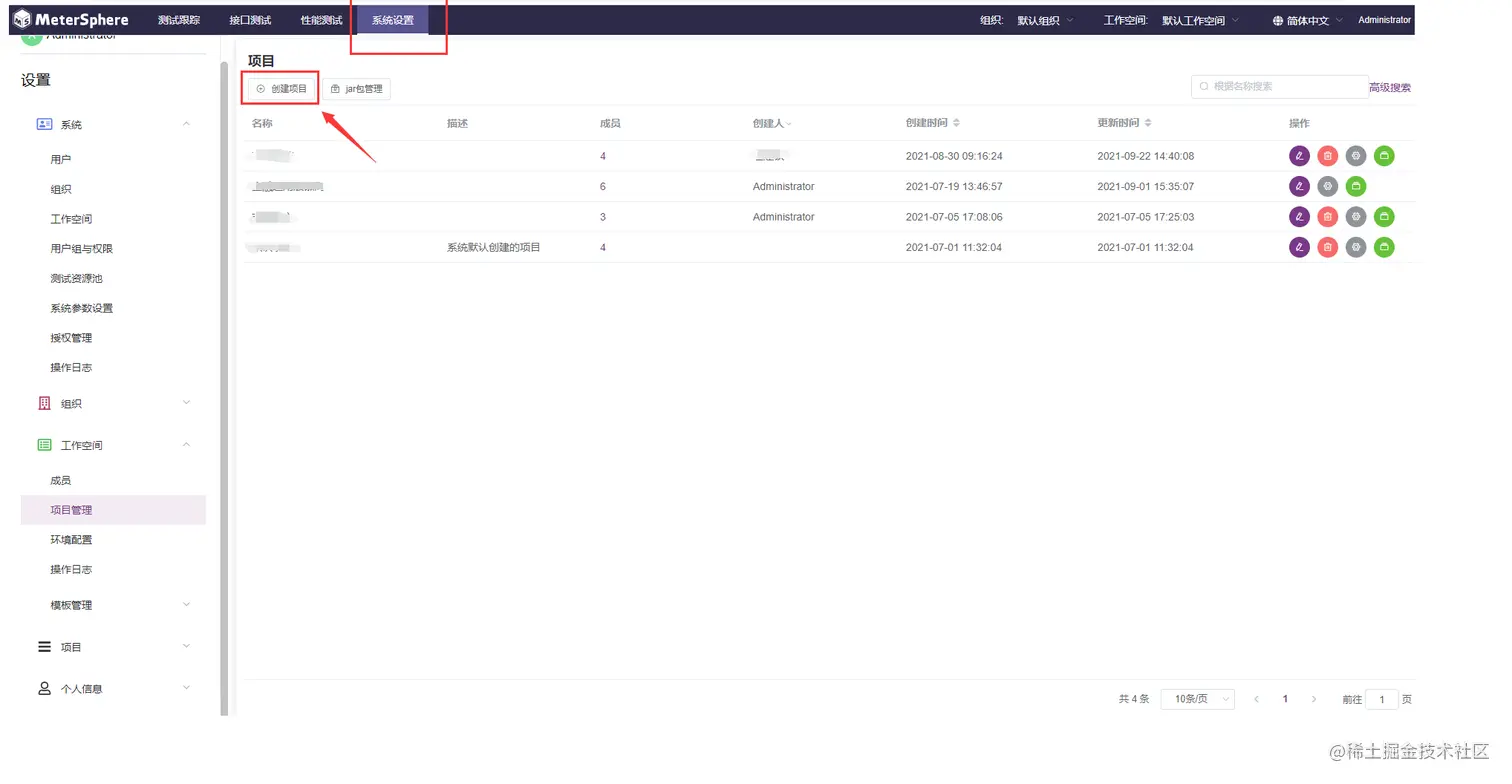Click the 组织 building icon in sidebar

(44, 404)
